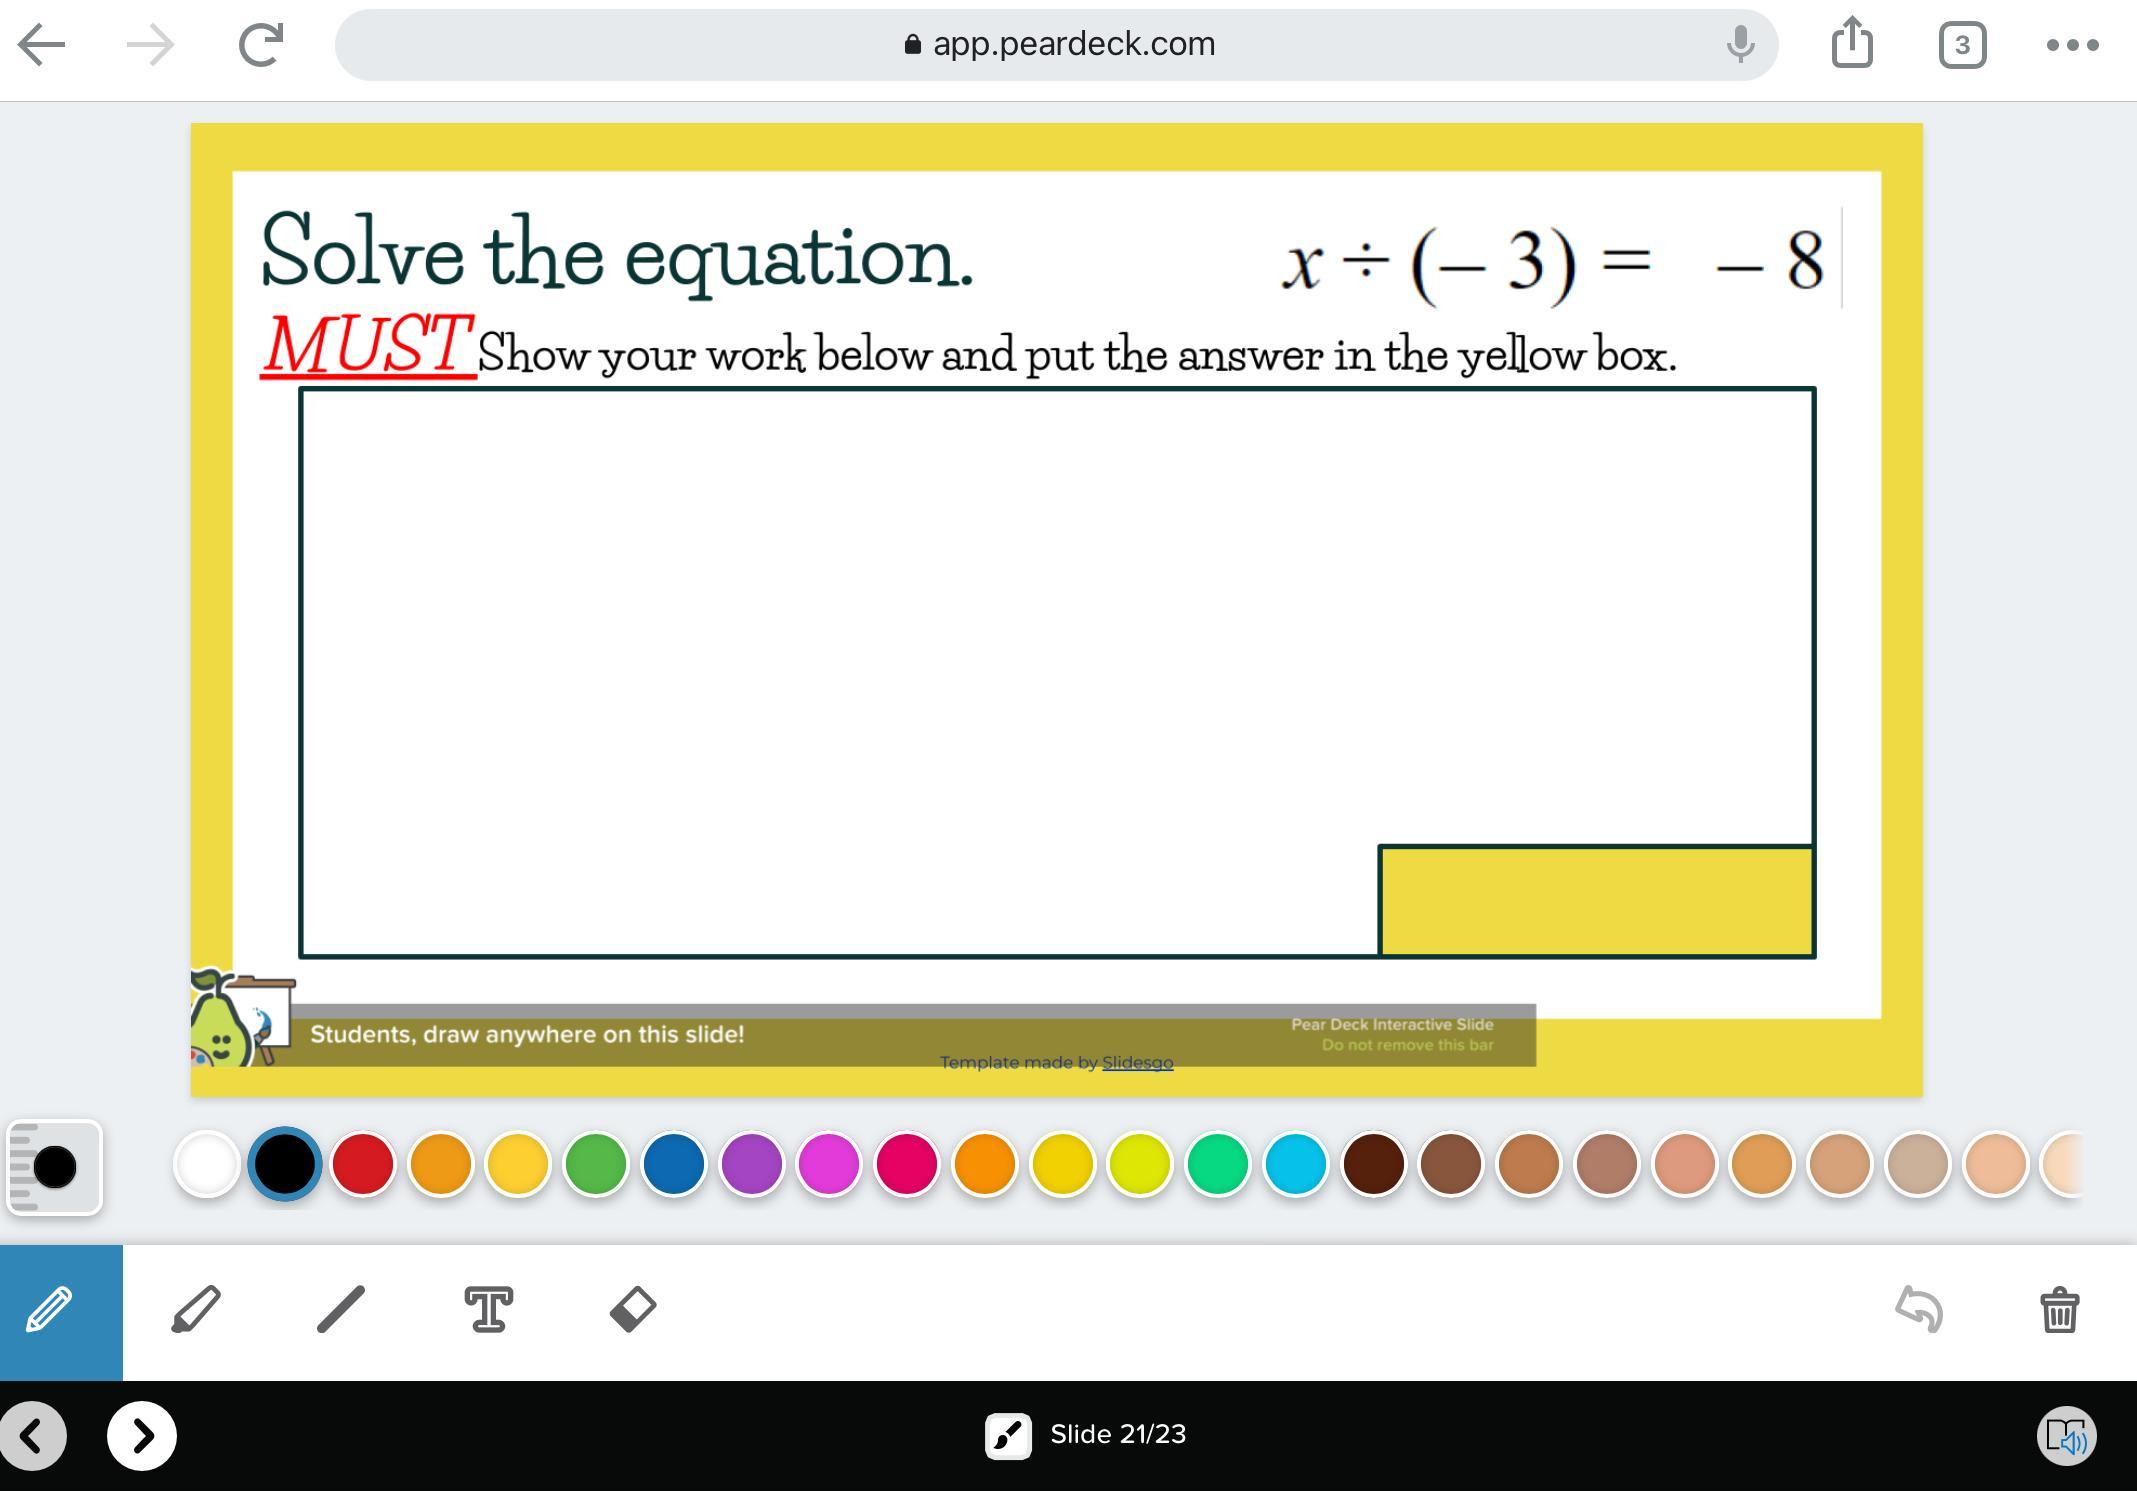Pick the green color swatch
2137x1491 pixels.
pos(596,1164)
